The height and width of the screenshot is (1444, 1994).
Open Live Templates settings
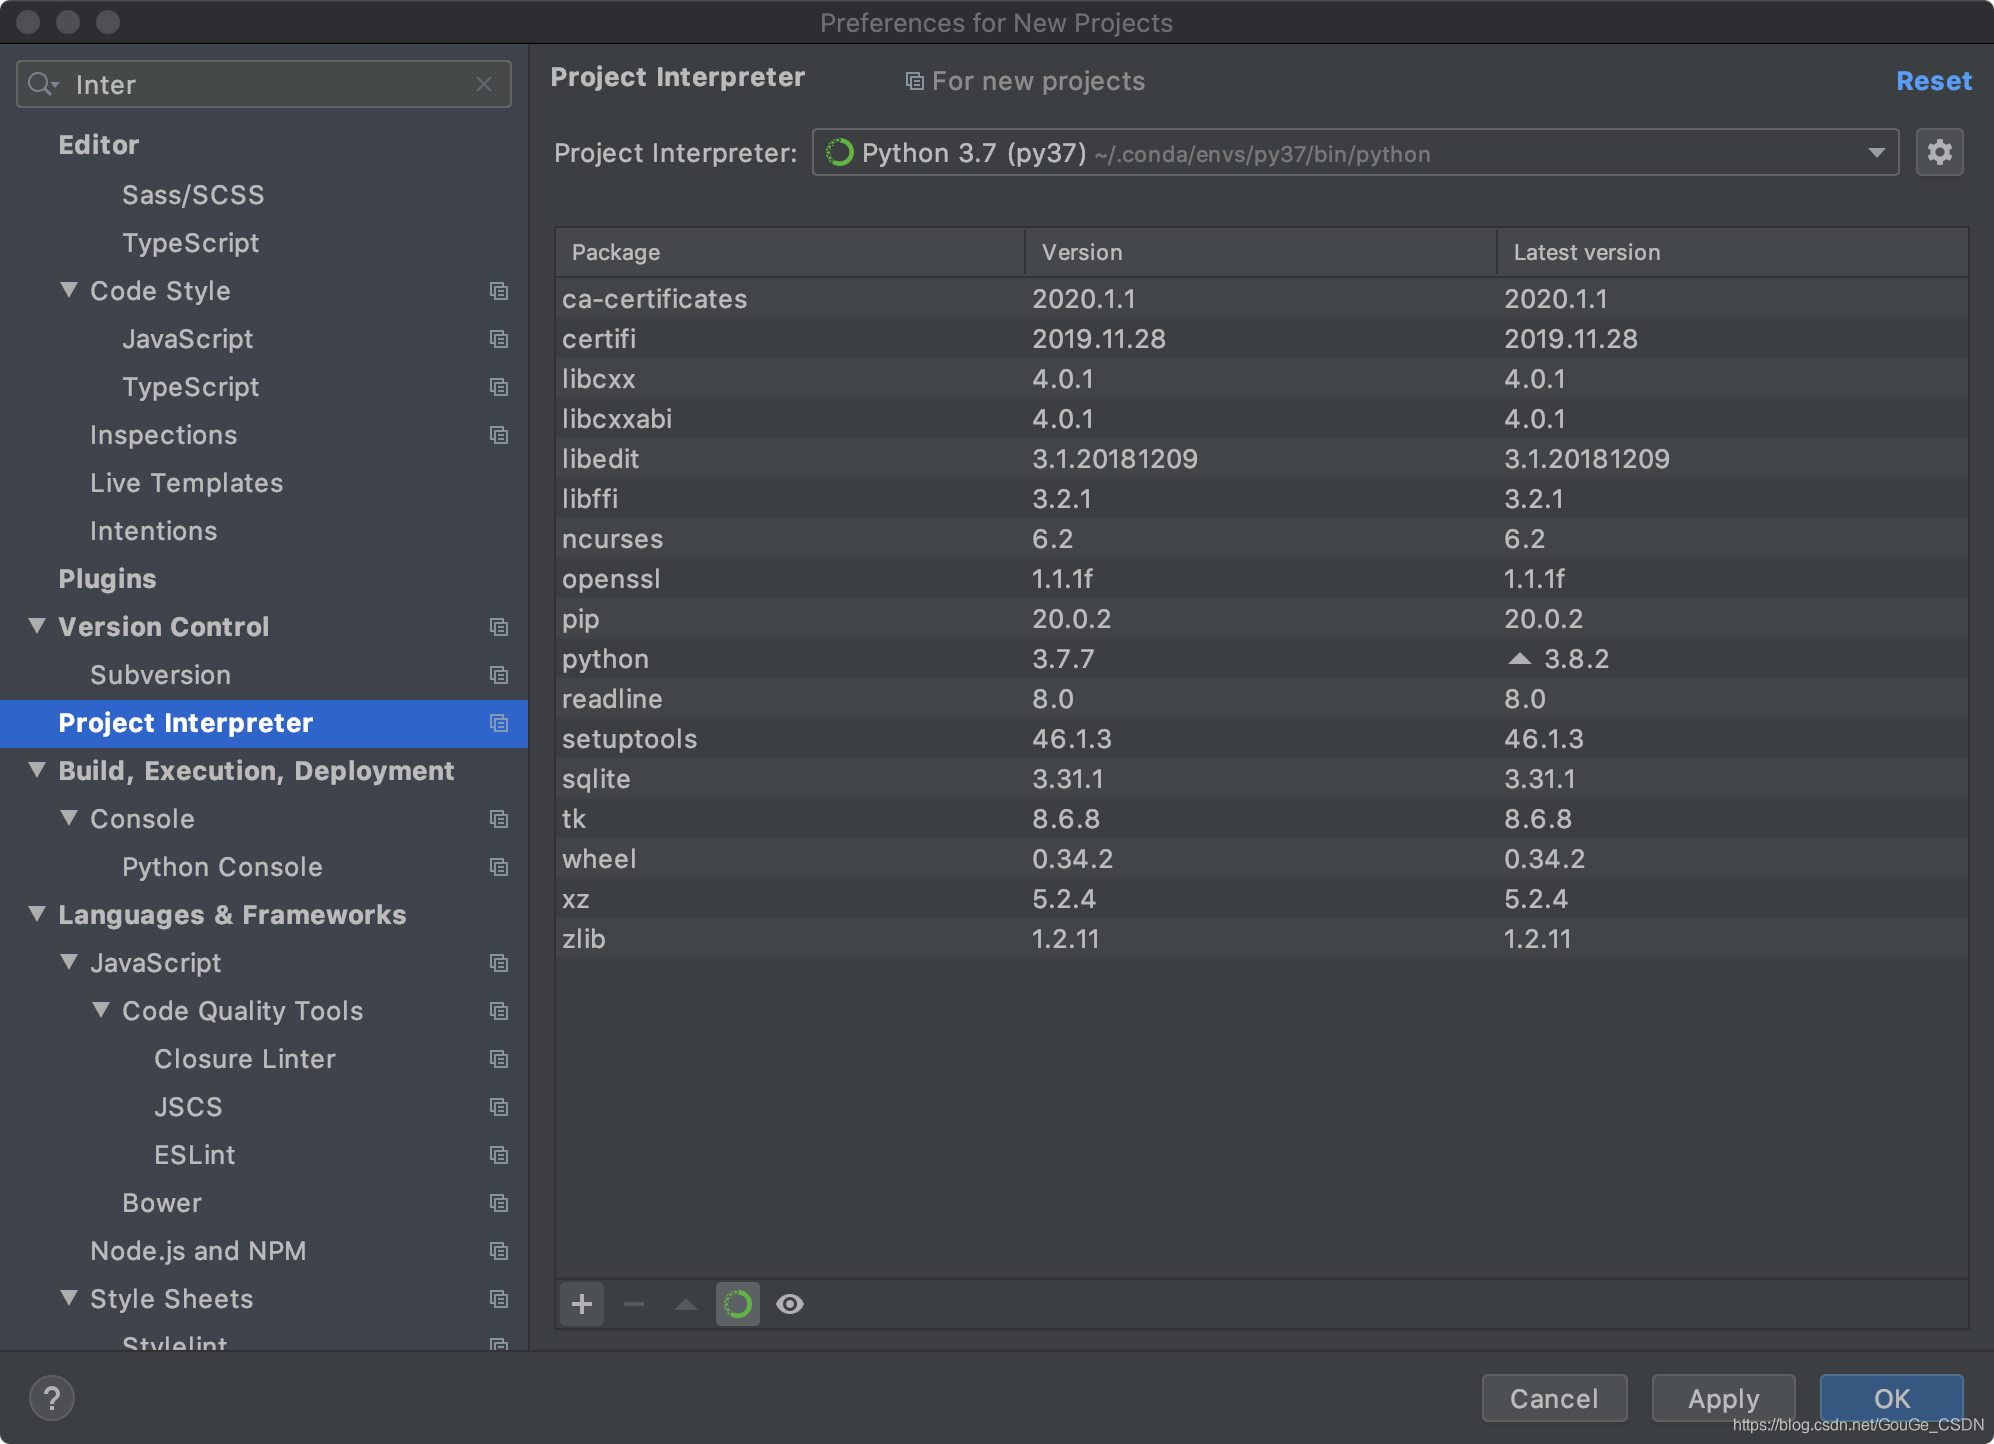click(187, 483)
